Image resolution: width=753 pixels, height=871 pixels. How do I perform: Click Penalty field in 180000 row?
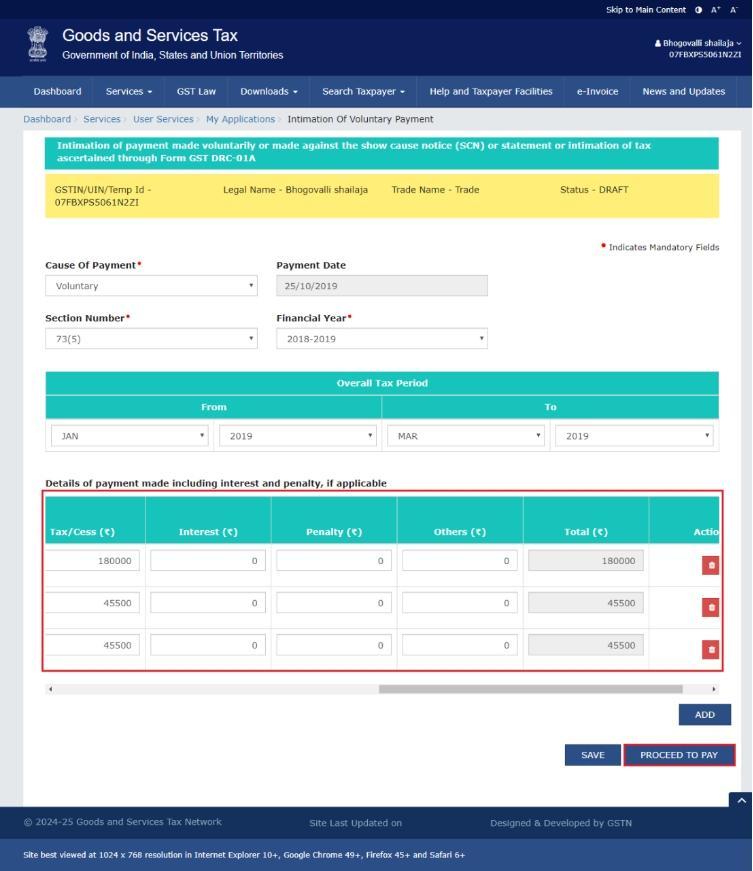click(334, 560)
